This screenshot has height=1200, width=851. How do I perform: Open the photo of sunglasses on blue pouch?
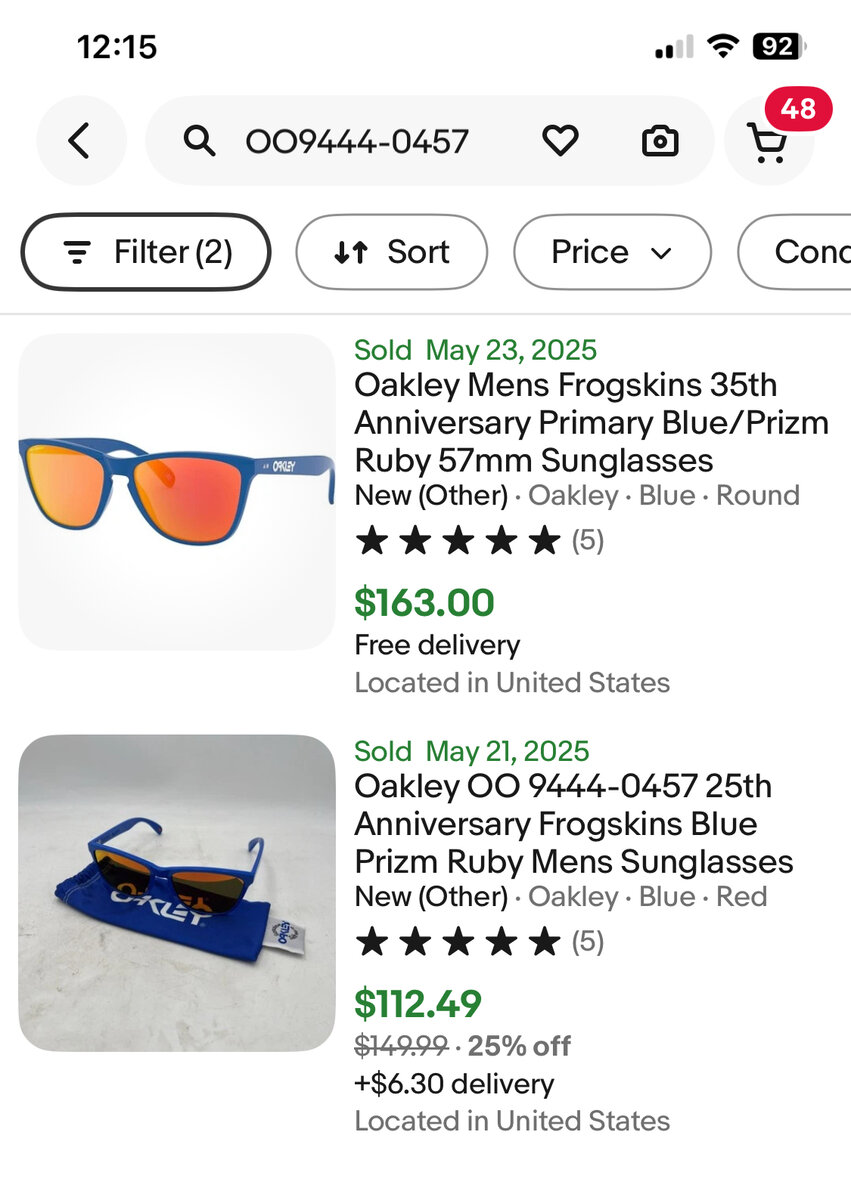177,893
